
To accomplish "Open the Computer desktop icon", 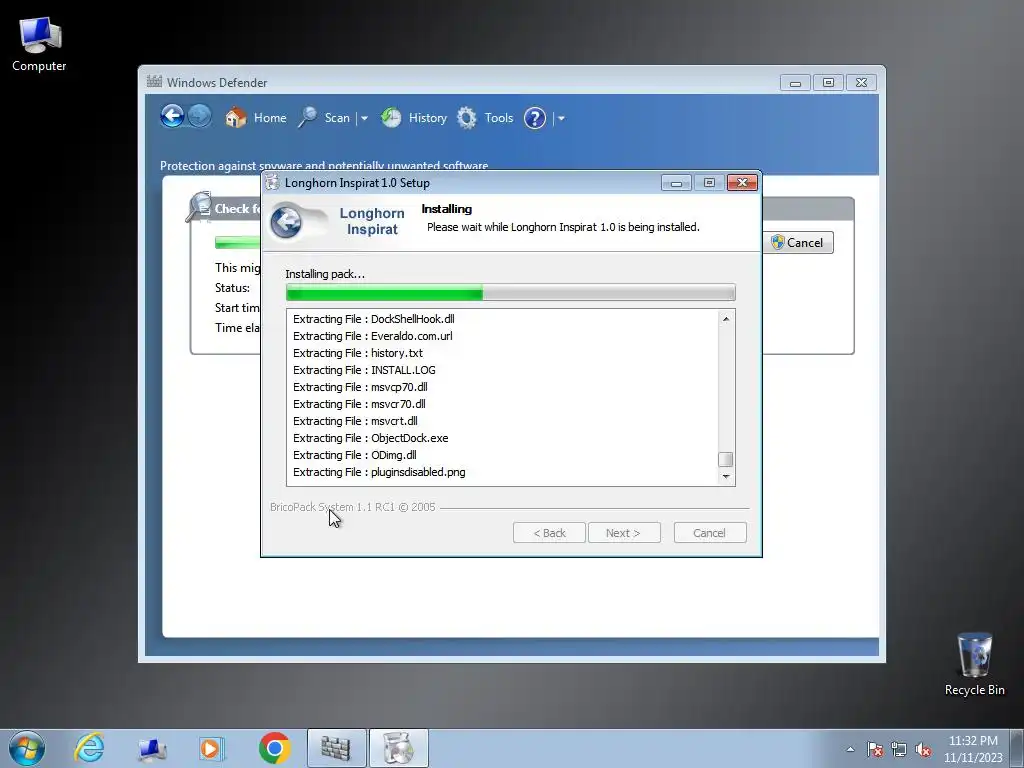I will tap(39, 44).
